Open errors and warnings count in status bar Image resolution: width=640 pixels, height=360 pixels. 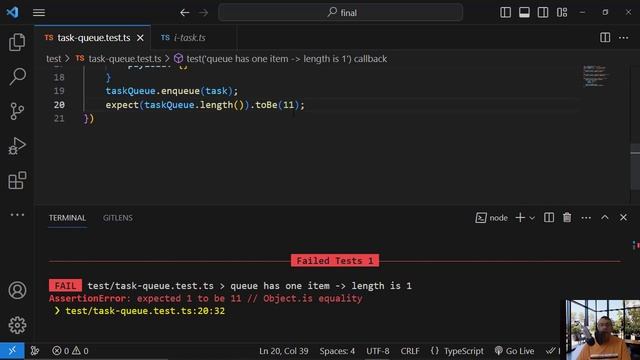point(70,351)
